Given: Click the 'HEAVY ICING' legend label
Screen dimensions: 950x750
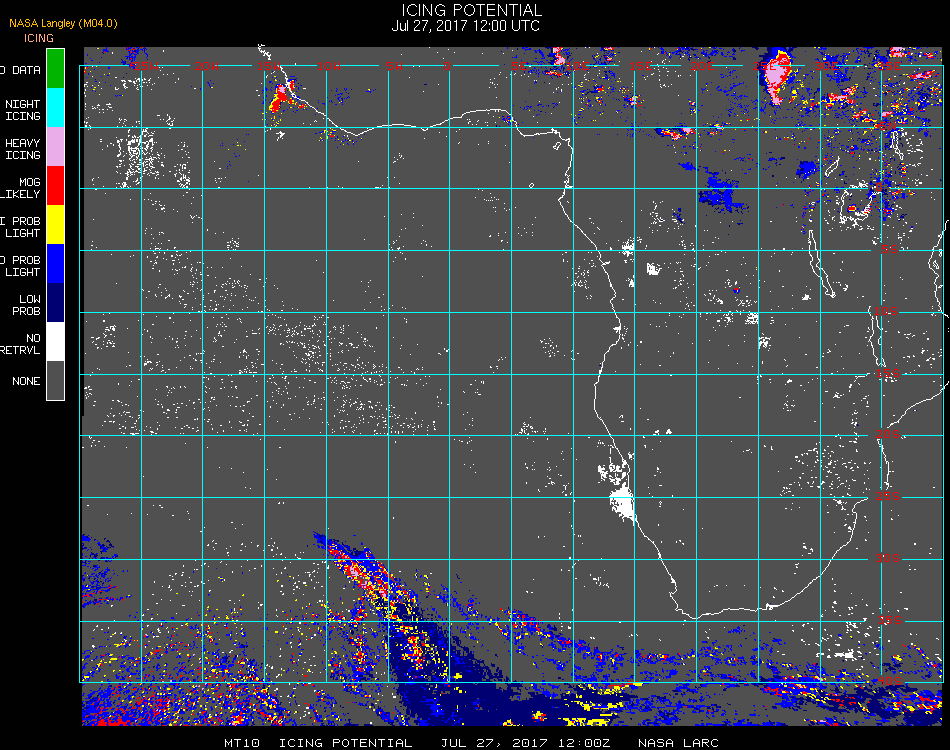Looking at the screenshot, I should [x=22, y=149].
